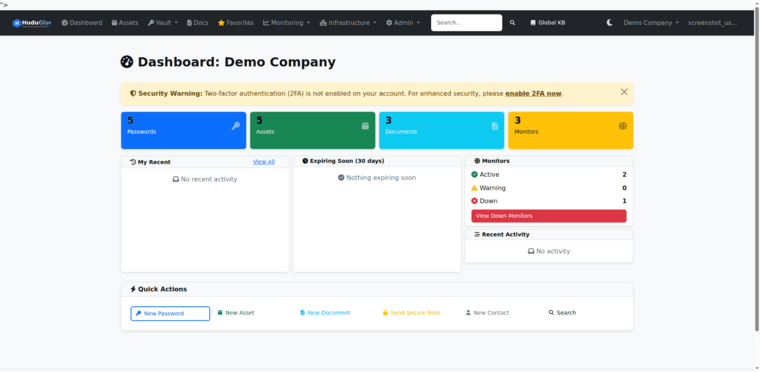Viewport: 760px width, 372px height.
Task: Click the yellow Warning triangle icon
Action: point(475,188)
